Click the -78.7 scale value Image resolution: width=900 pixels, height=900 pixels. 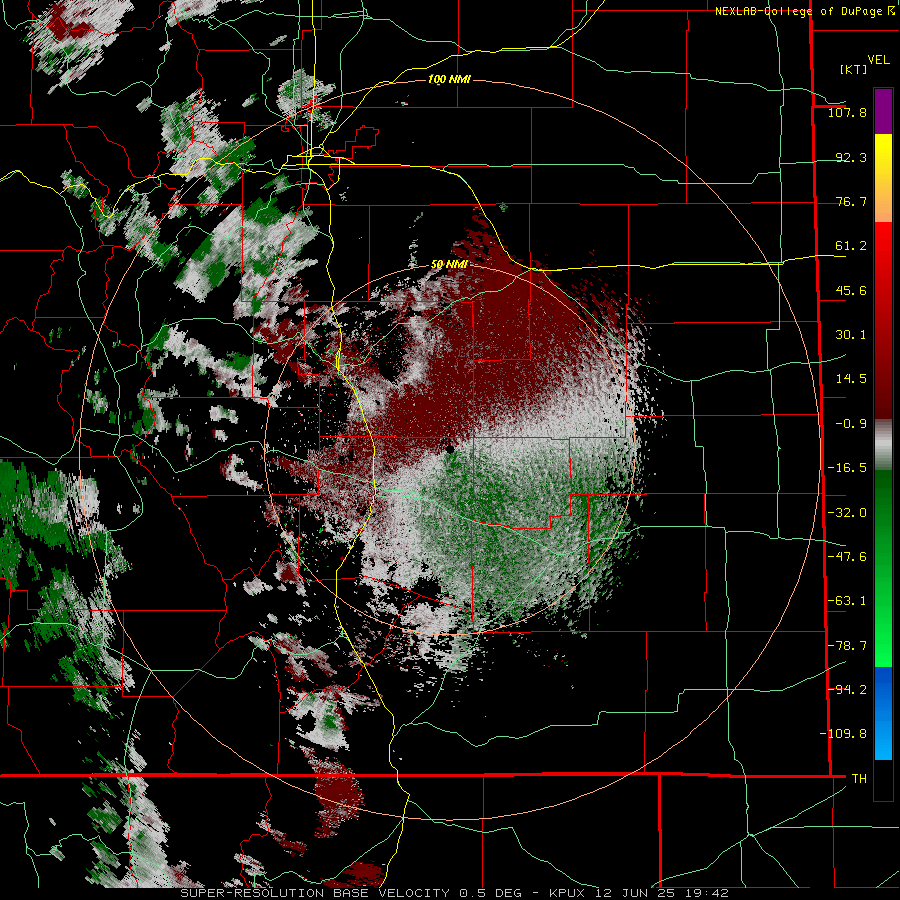(x=847, y=646)
